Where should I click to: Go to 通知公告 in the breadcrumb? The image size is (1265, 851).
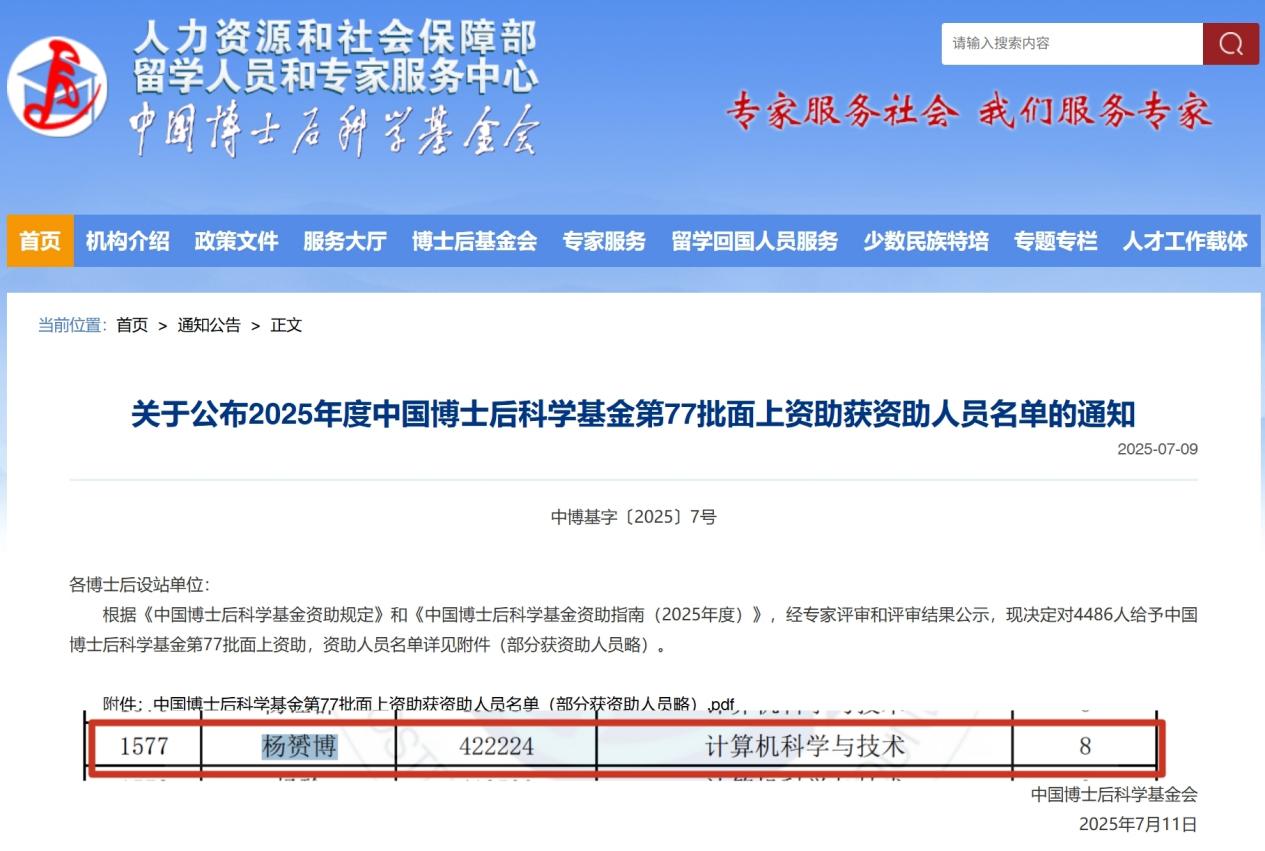(x=209, y=325)
